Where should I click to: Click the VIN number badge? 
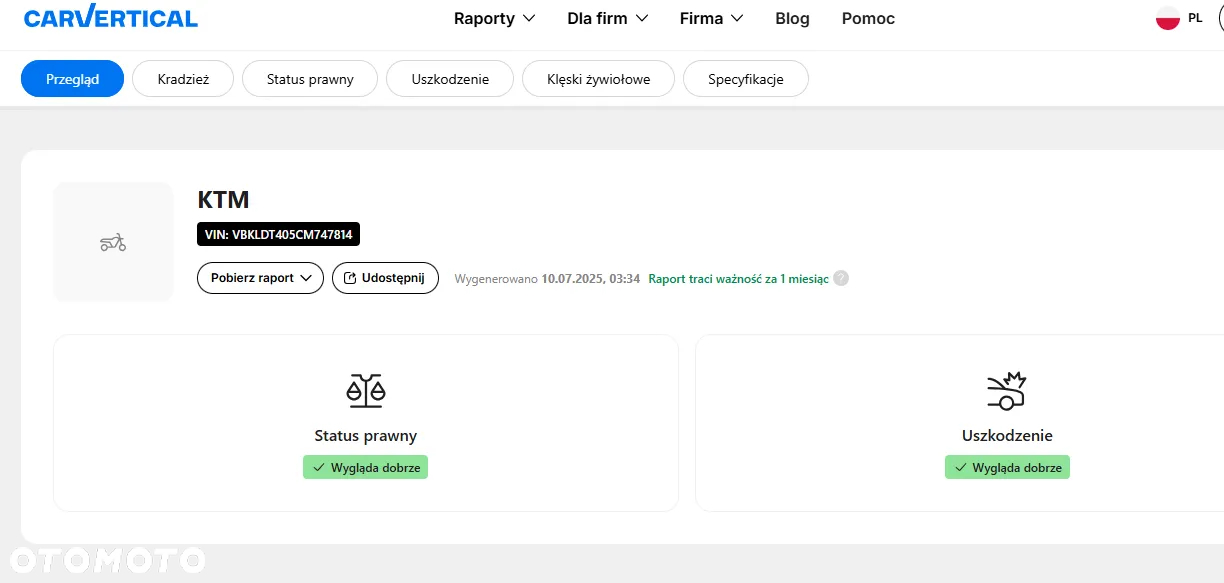click(x=279, y=235)
